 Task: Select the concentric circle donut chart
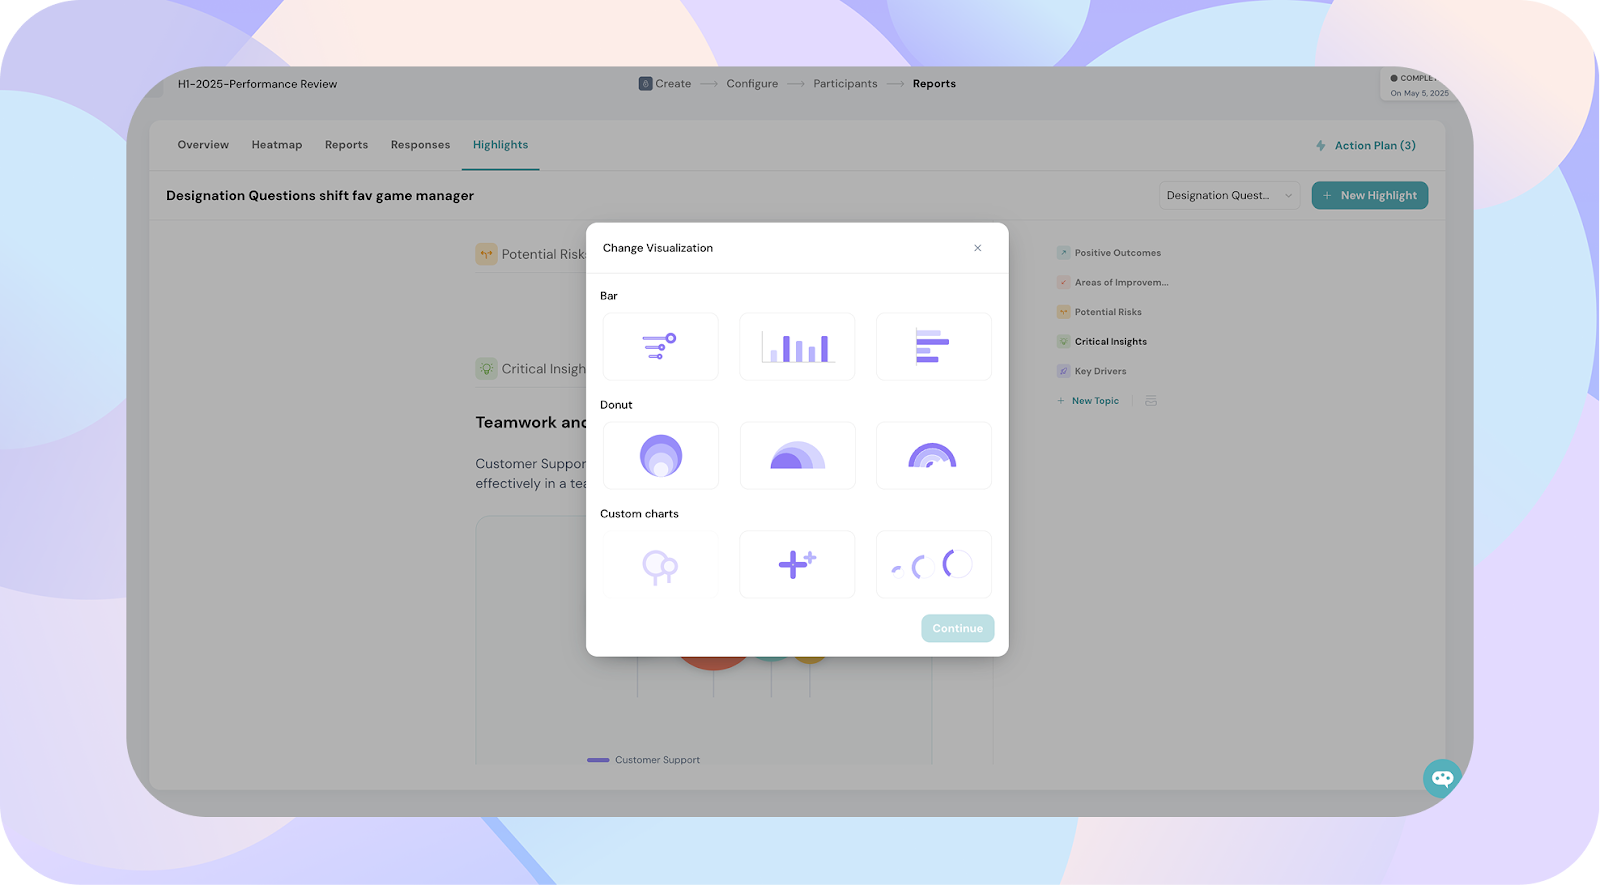pos(660,455)
